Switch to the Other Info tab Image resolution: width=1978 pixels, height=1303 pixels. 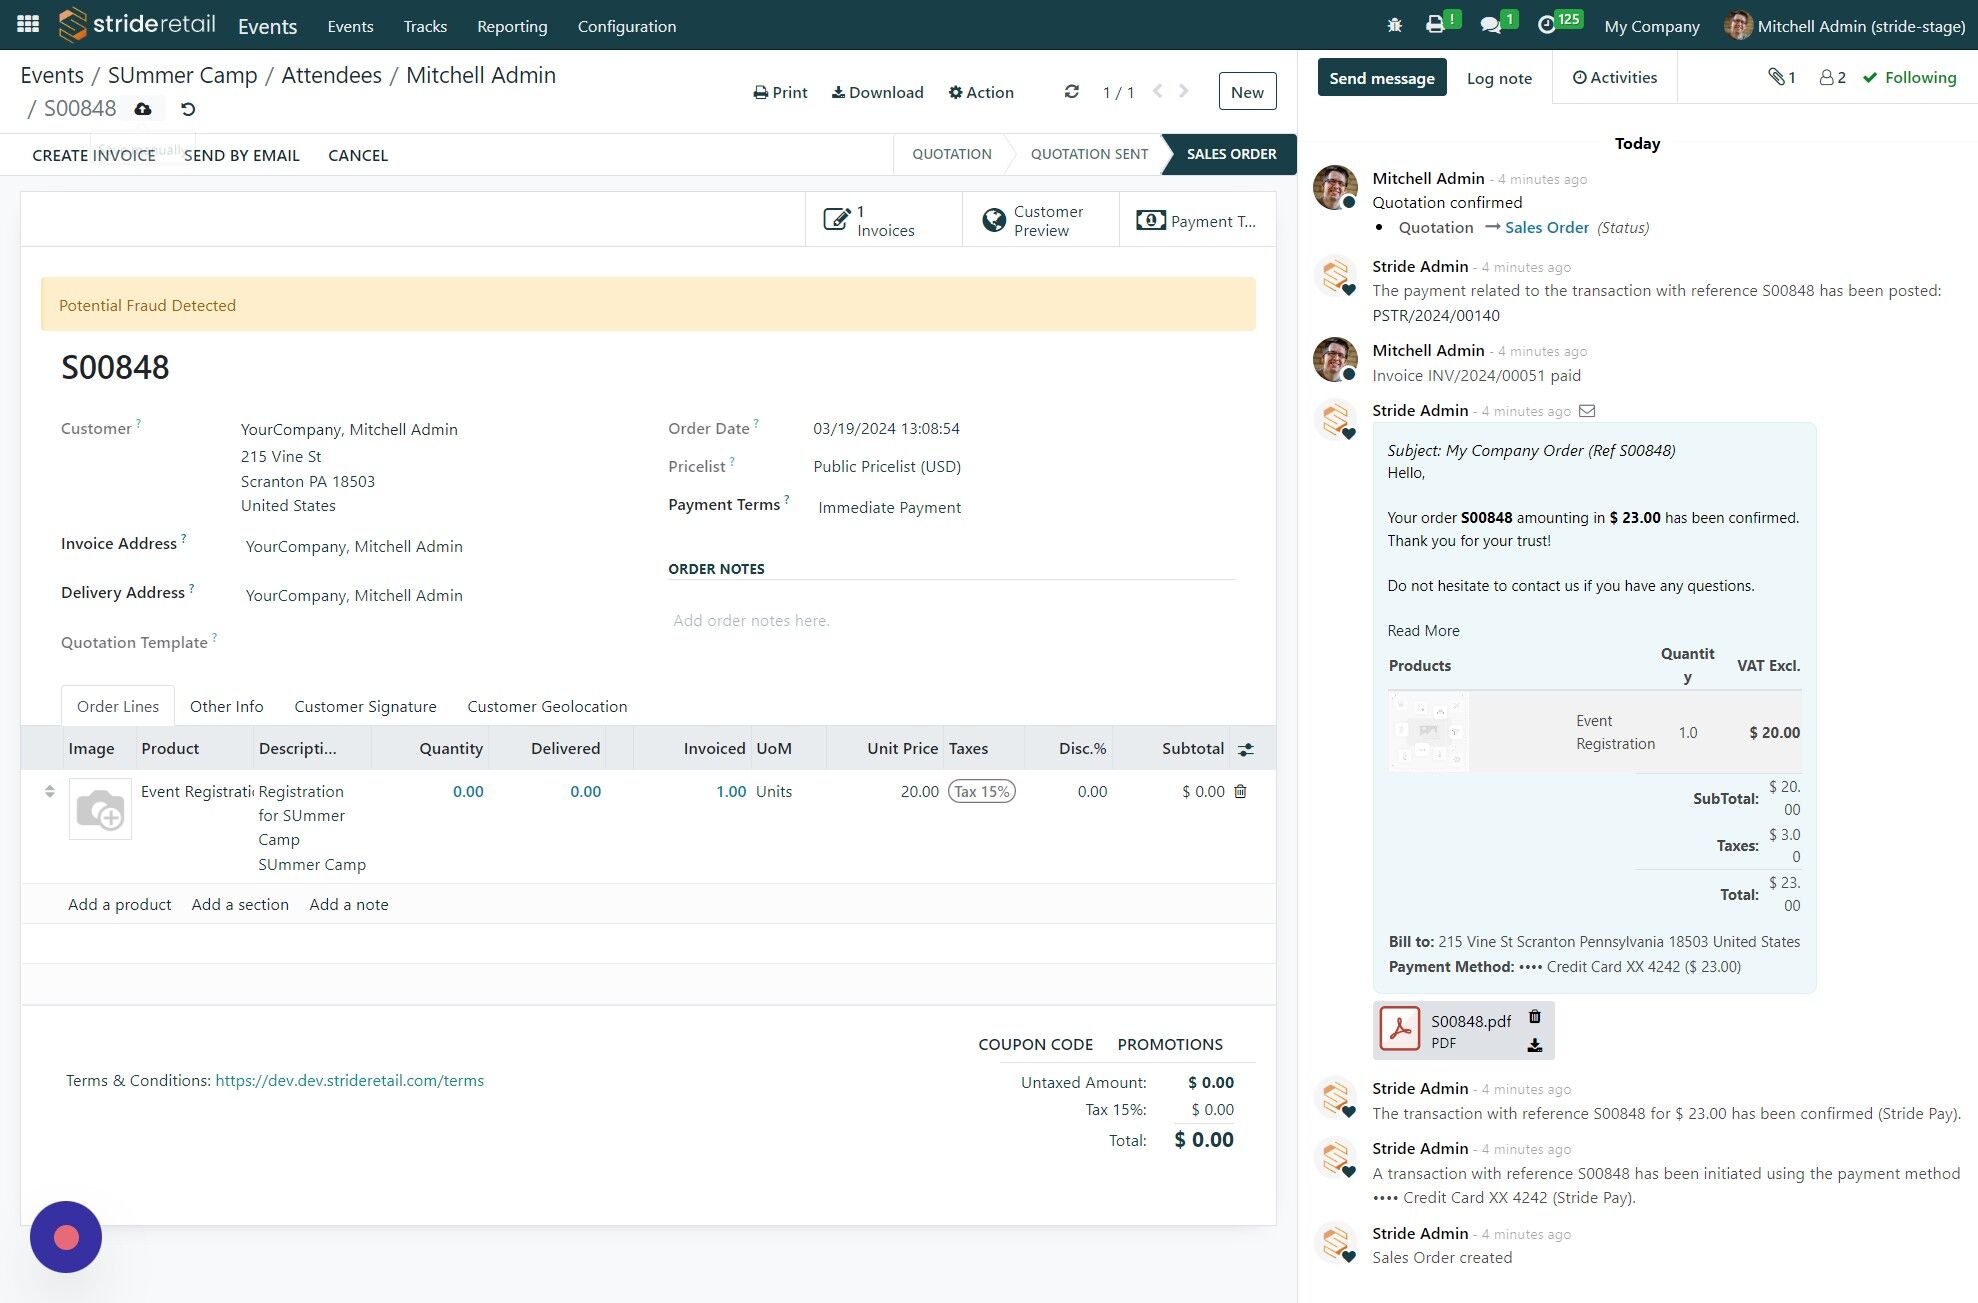point(226,706)
